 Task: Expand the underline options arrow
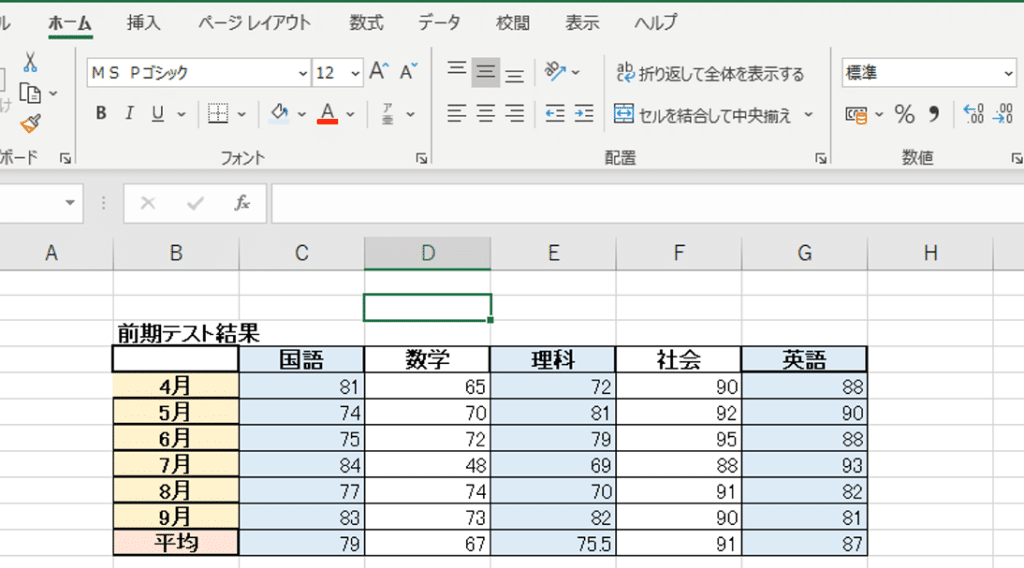[182, 115]
